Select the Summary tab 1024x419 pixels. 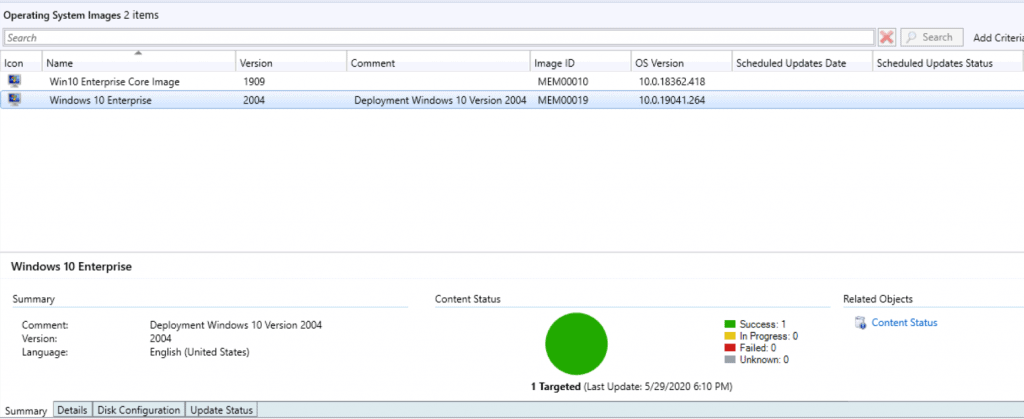tap(26, 411)
